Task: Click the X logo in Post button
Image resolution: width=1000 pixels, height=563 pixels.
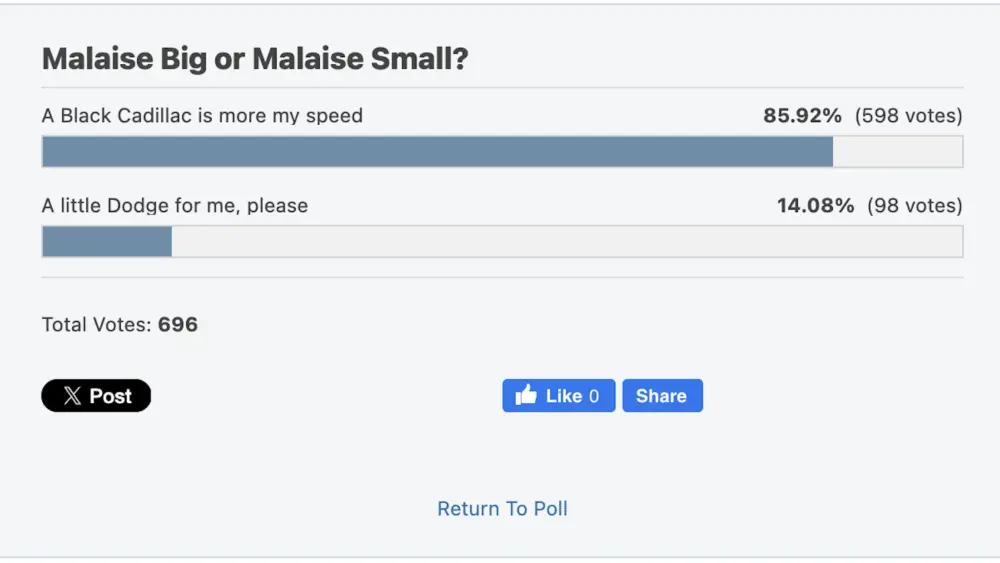Action: 72,396
